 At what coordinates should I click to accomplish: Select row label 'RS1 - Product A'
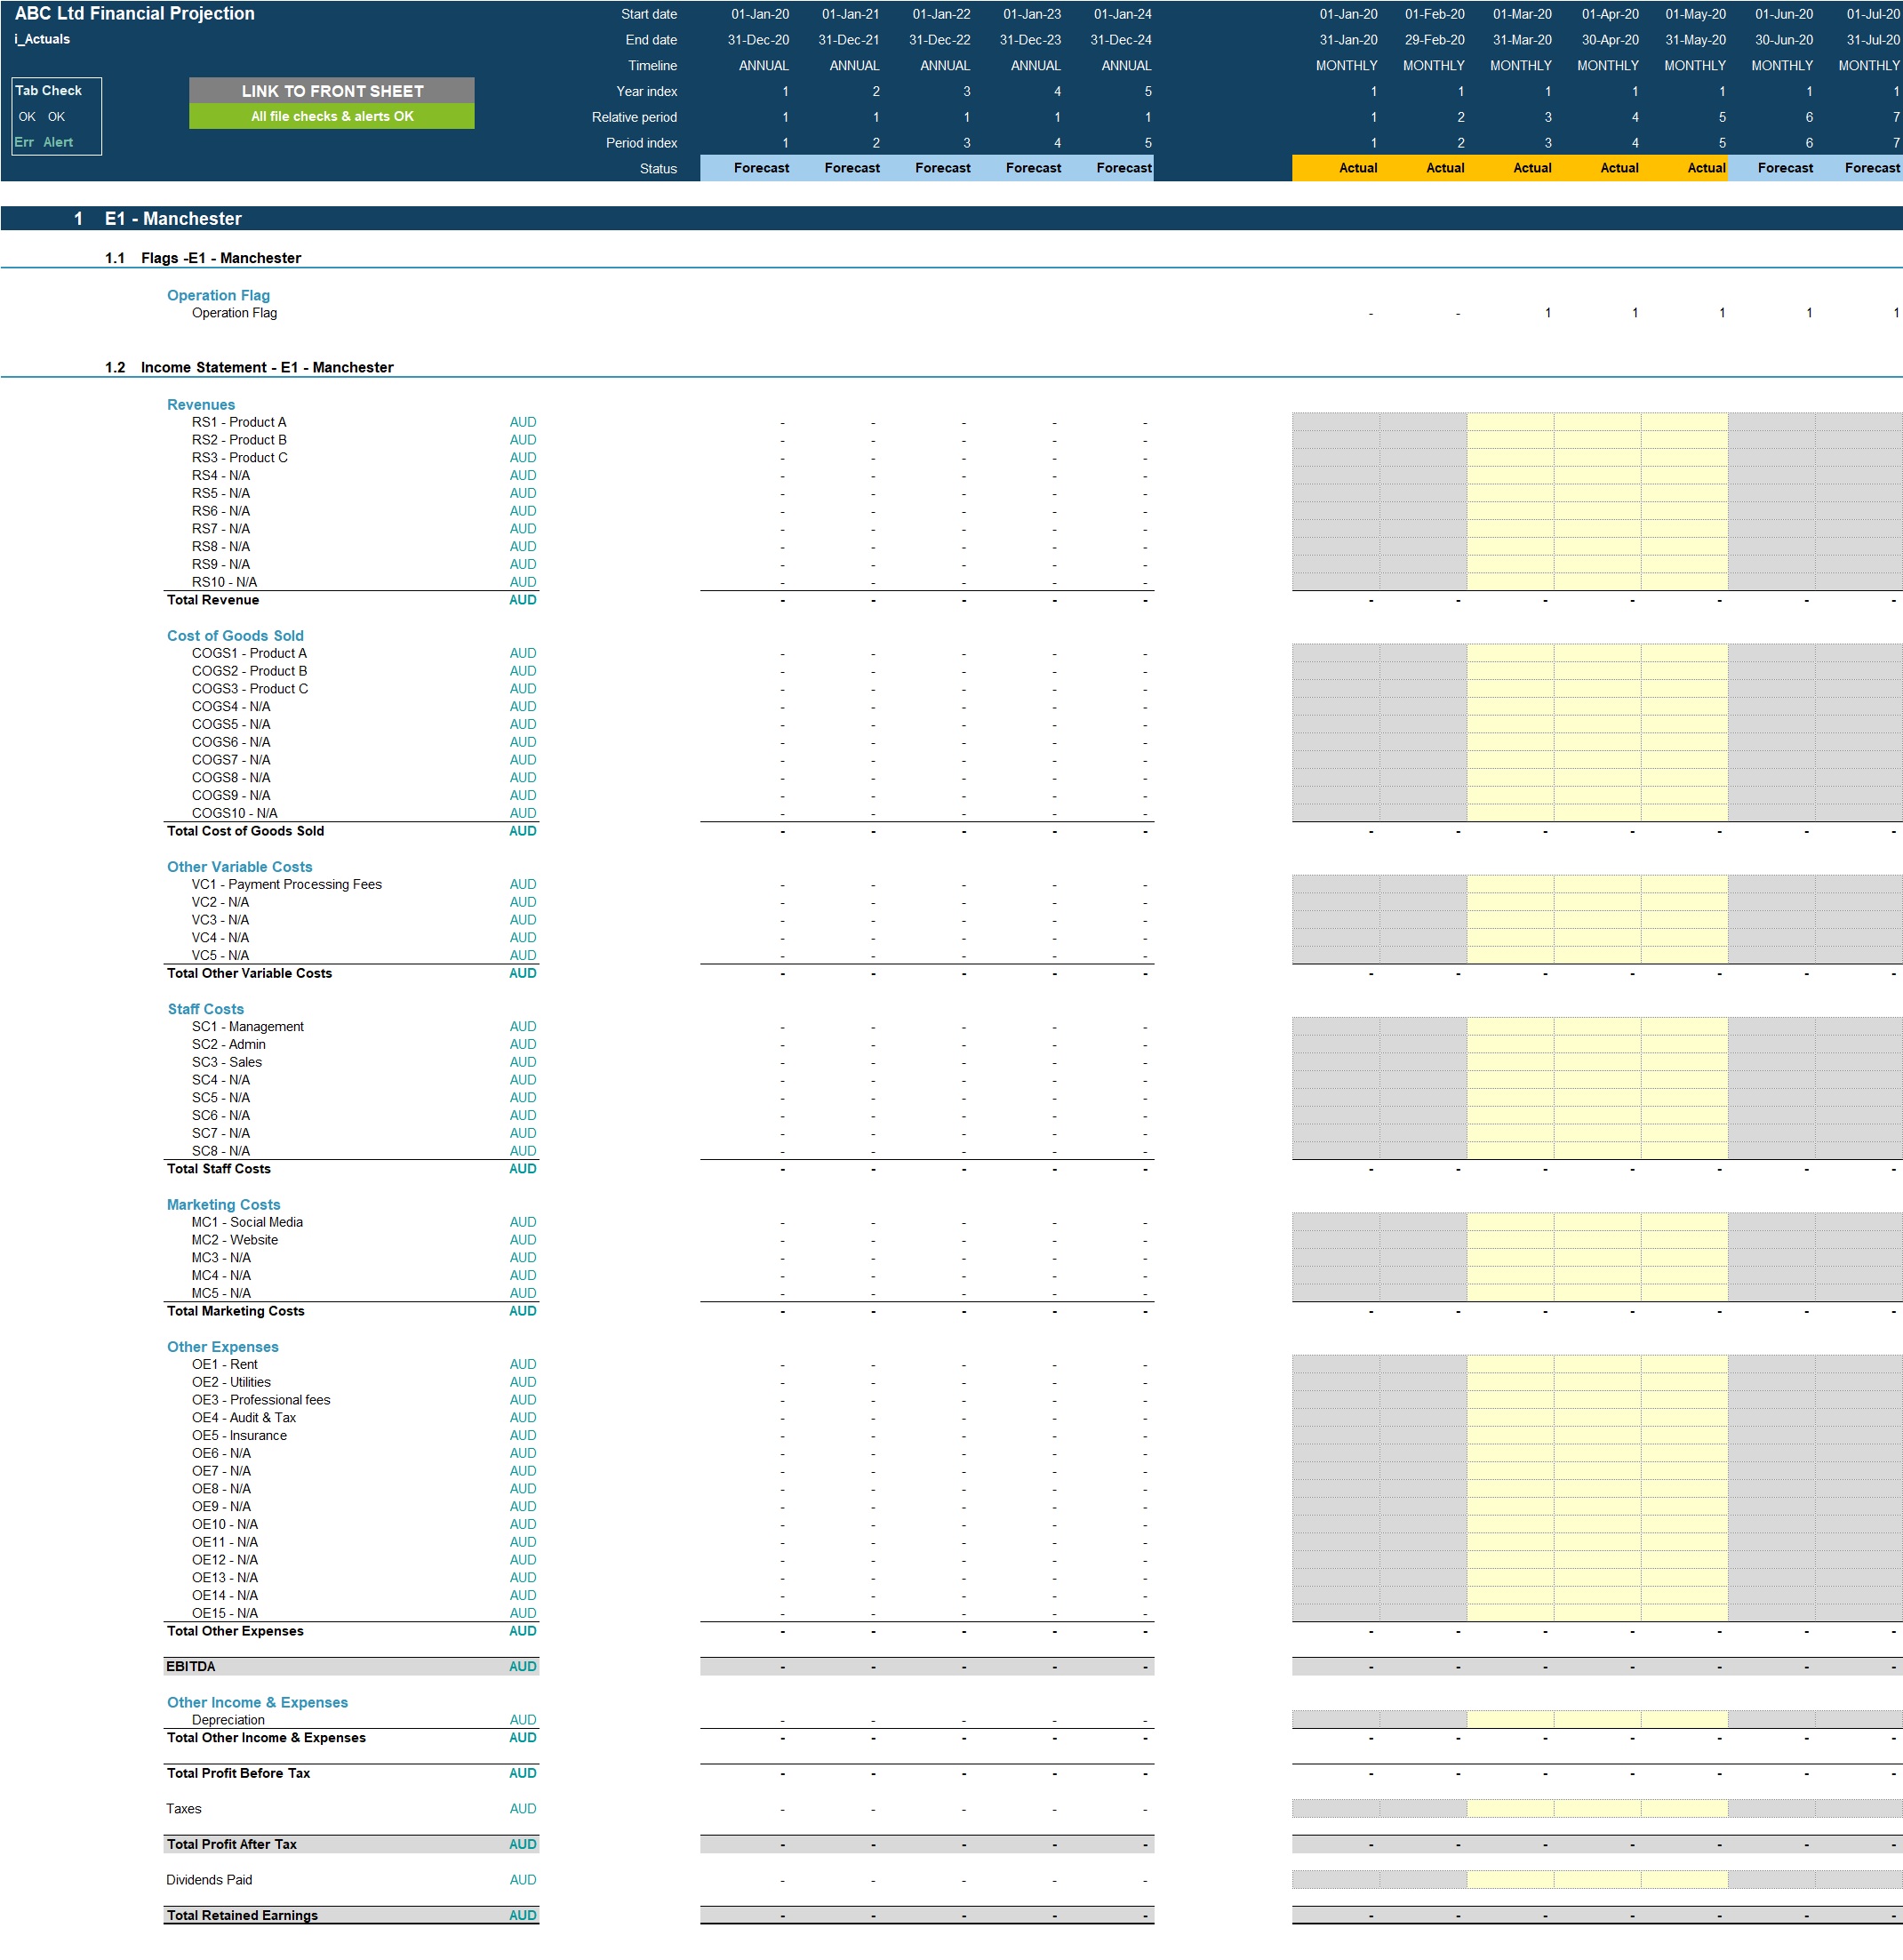tap(239, 422)
